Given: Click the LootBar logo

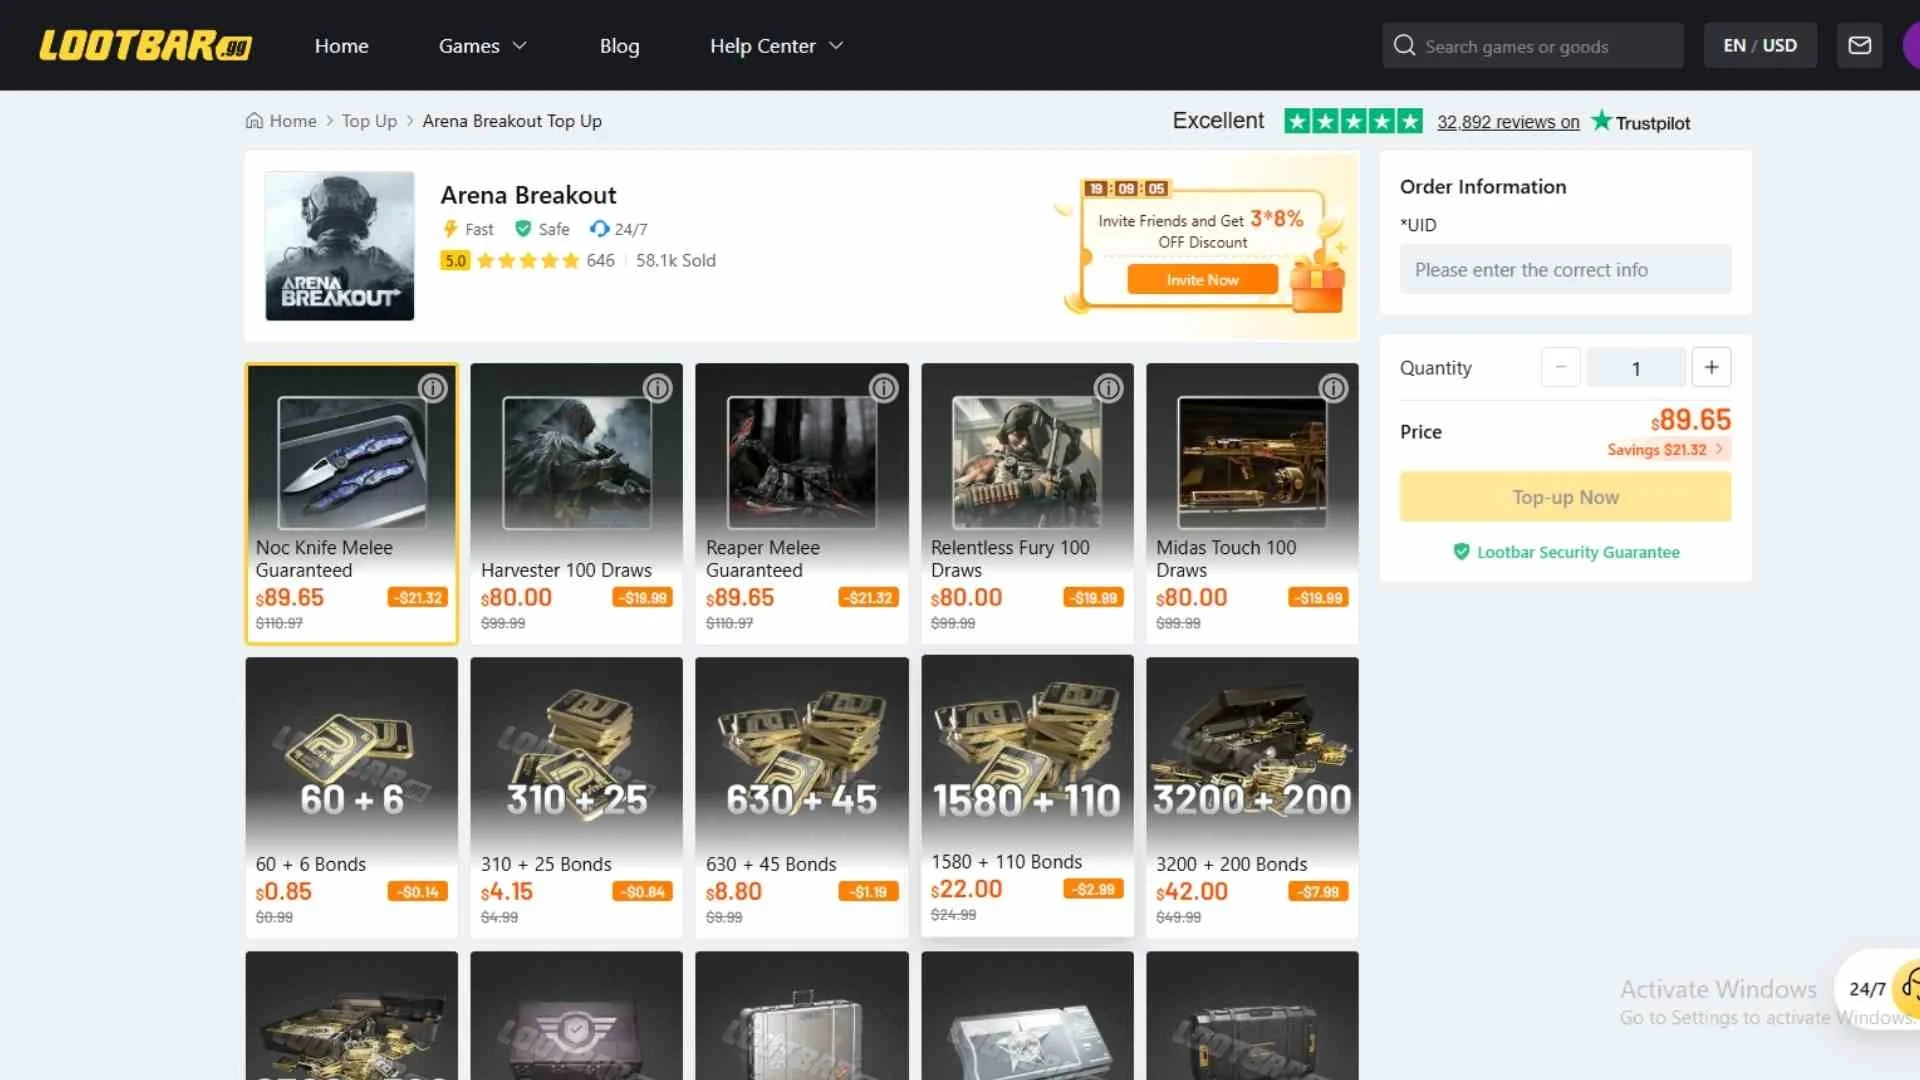Looking at the screenshot, I should pos(145,46).
